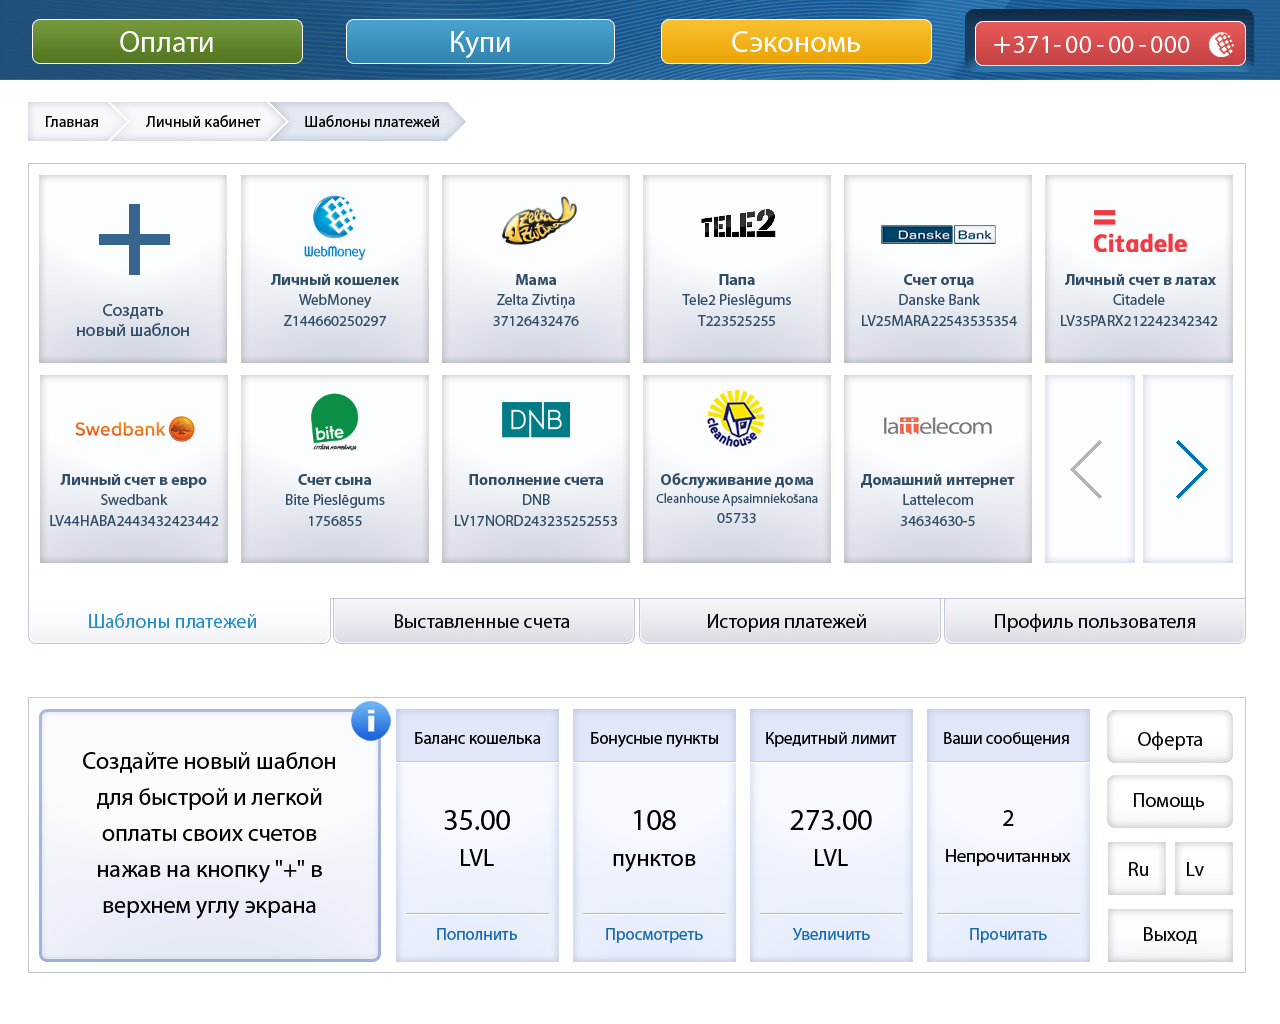This screenshot has height=1024, width=1280.
Task: Click Личный счет в латах title
Action: pos(1140,280)
